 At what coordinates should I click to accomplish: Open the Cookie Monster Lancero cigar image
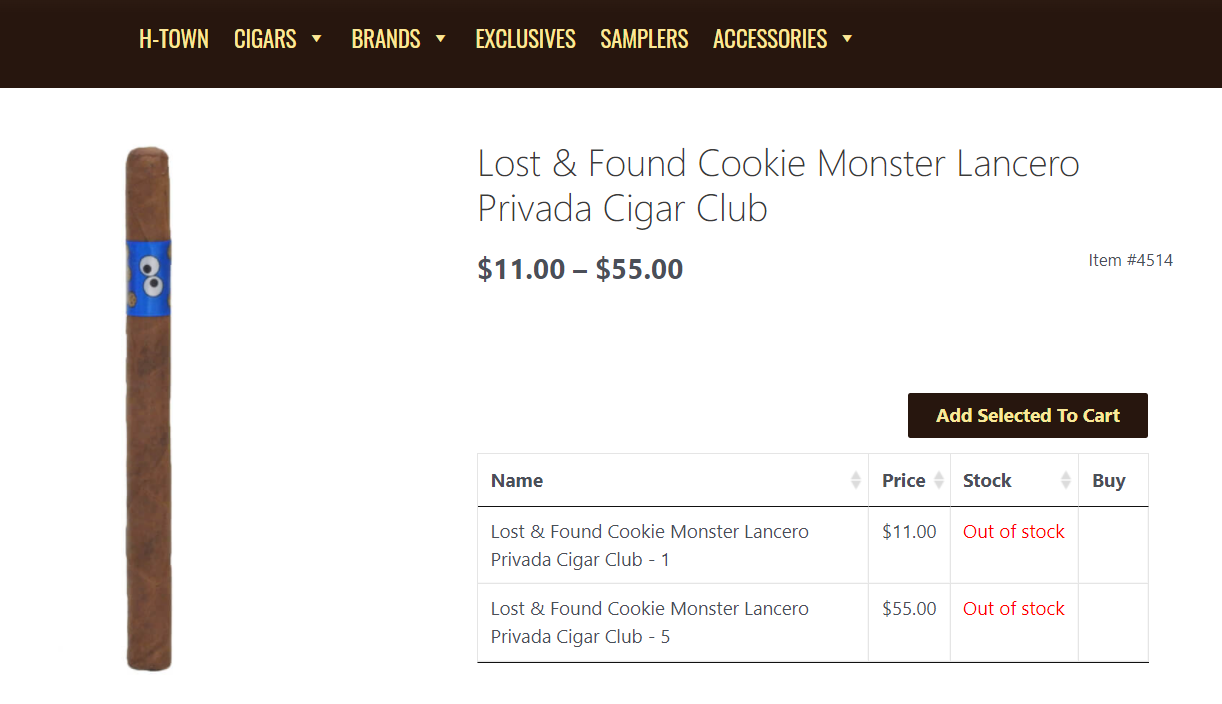148,408
